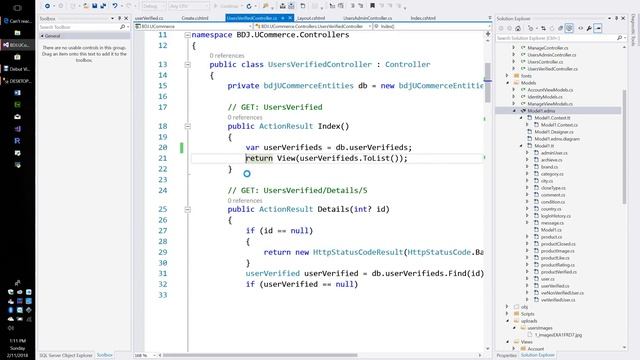Collapse the Models folder in Solution Explorer
The image size is (640, 360).
(x=507, y=83)
